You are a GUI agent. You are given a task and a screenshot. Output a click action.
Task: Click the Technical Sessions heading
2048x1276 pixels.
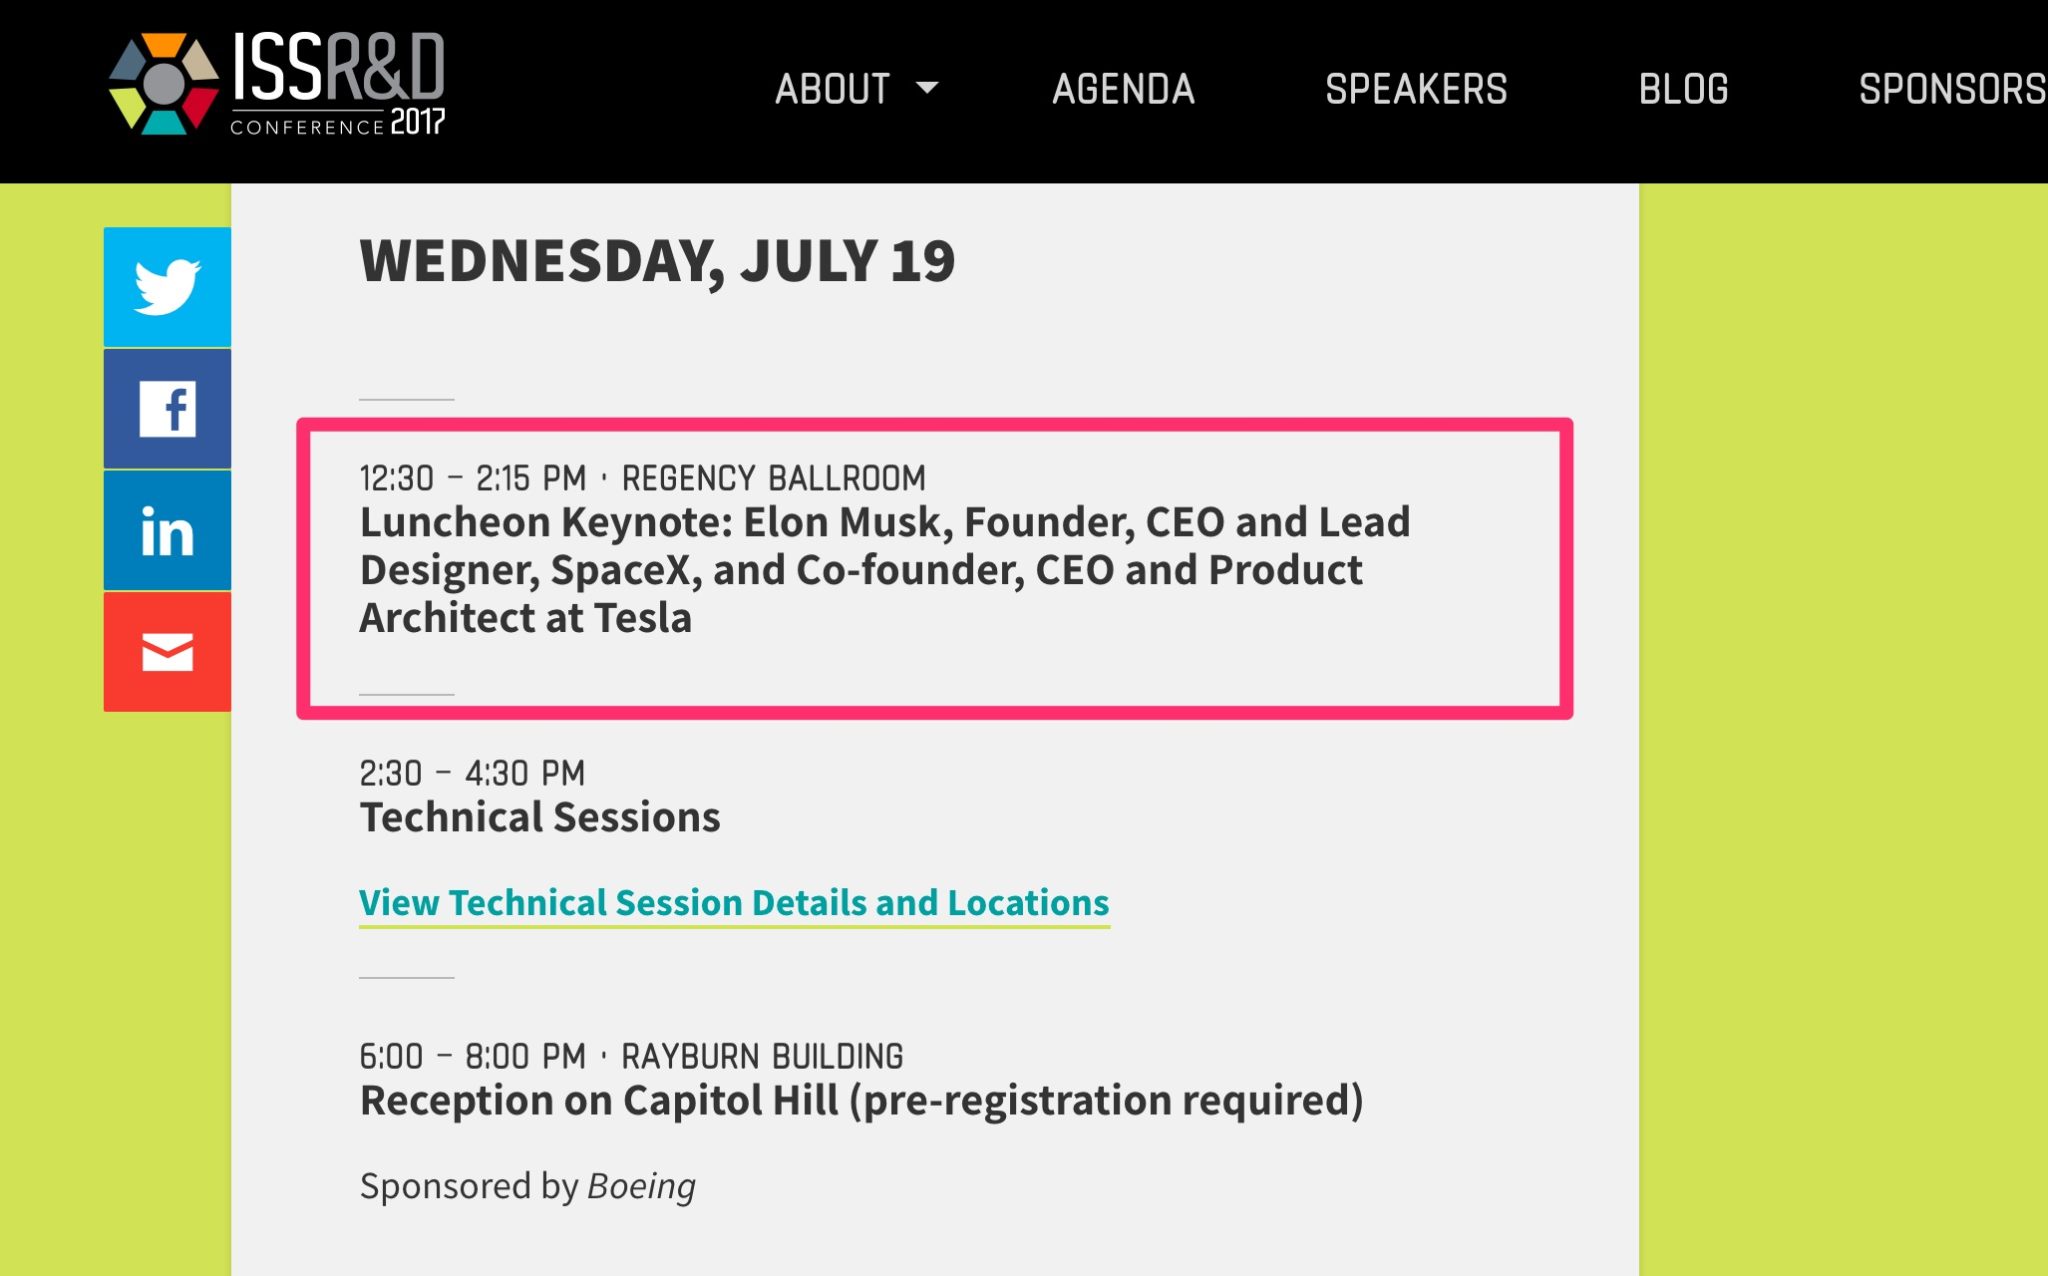540,817
